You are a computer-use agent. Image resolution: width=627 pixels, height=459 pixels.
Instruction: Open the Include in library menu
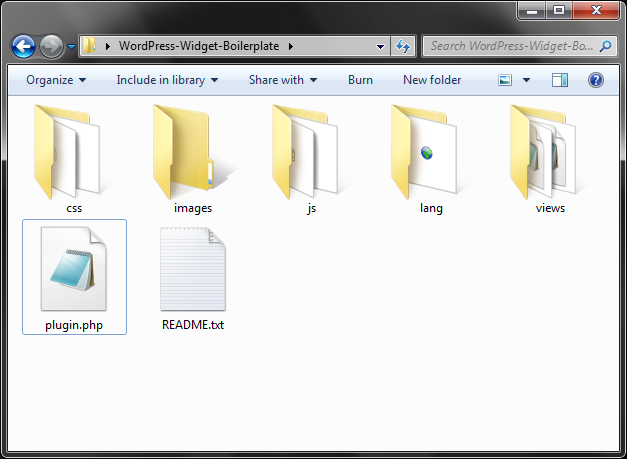pyautogui.click(x=167, y=80)
